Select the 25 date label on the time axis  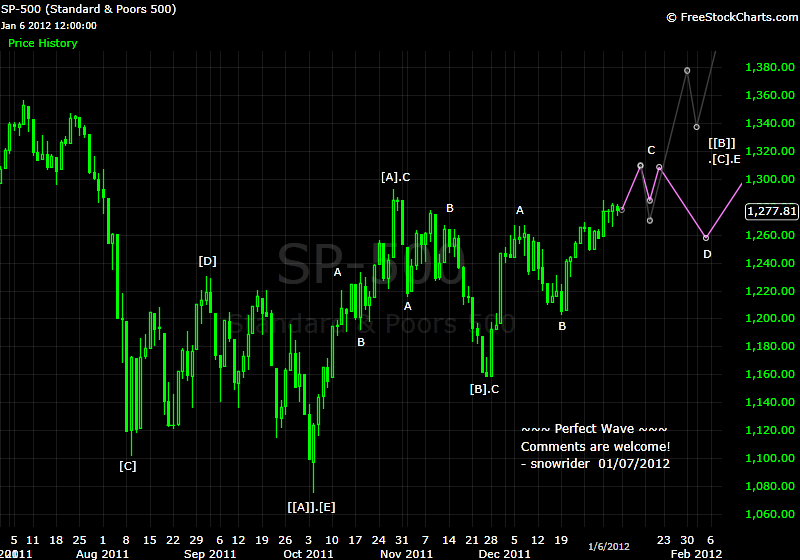[80, 540]
